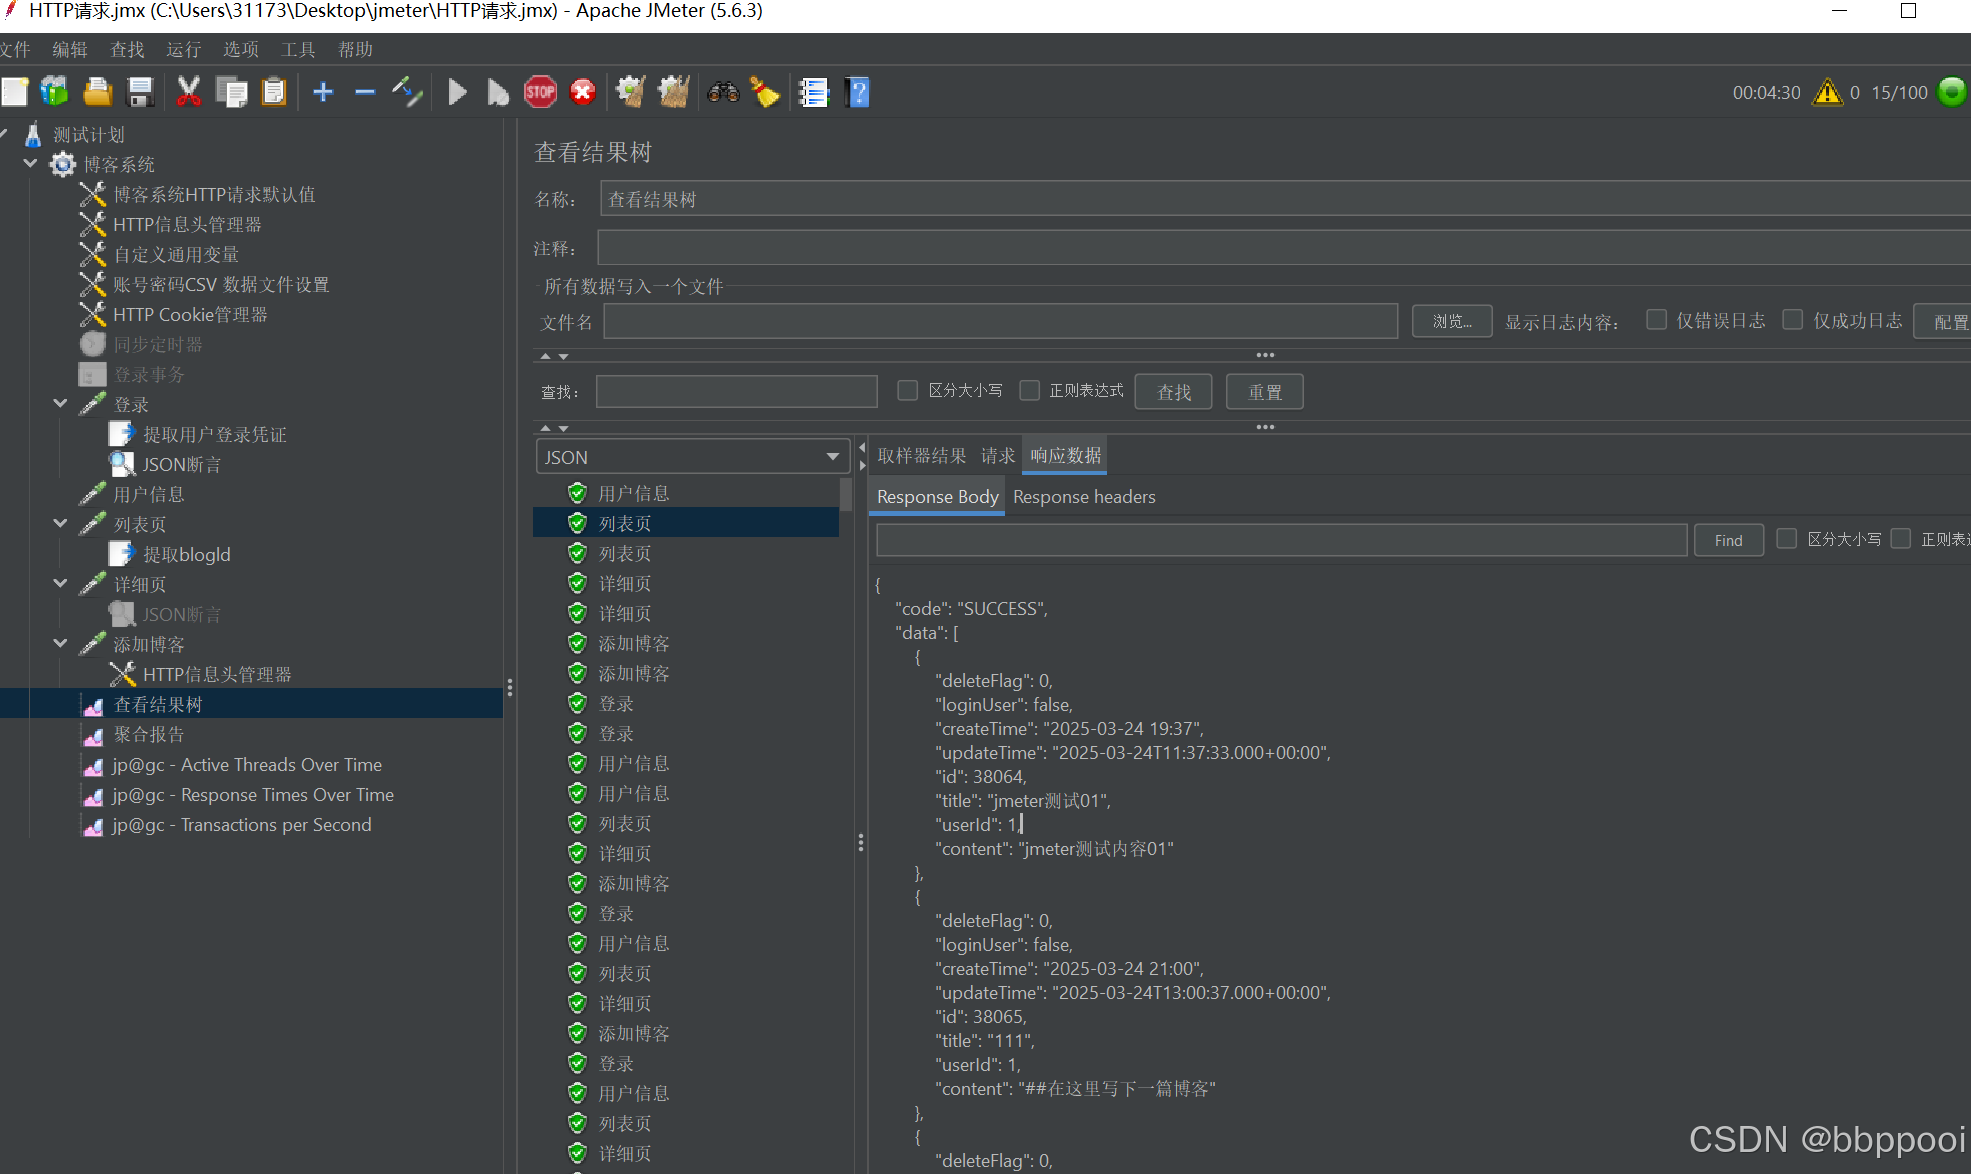Collapse the 登录 tree node
The height and width of the screenshot is (1174, 1971).
[61, 404]
